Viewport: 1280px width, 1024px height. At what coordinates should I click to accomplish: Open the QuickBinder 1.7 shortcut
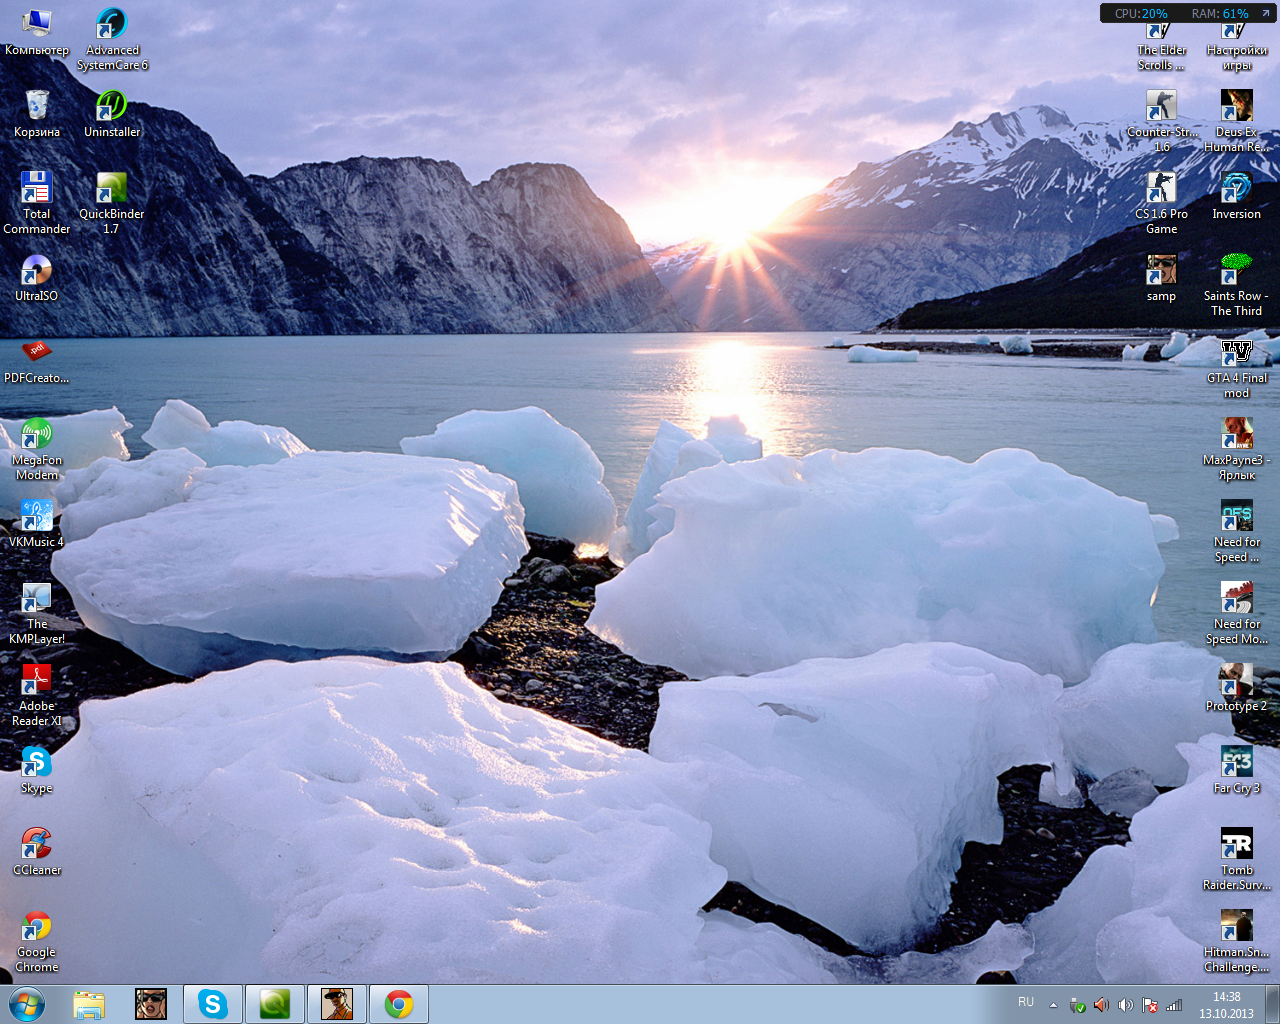point(112,203)
